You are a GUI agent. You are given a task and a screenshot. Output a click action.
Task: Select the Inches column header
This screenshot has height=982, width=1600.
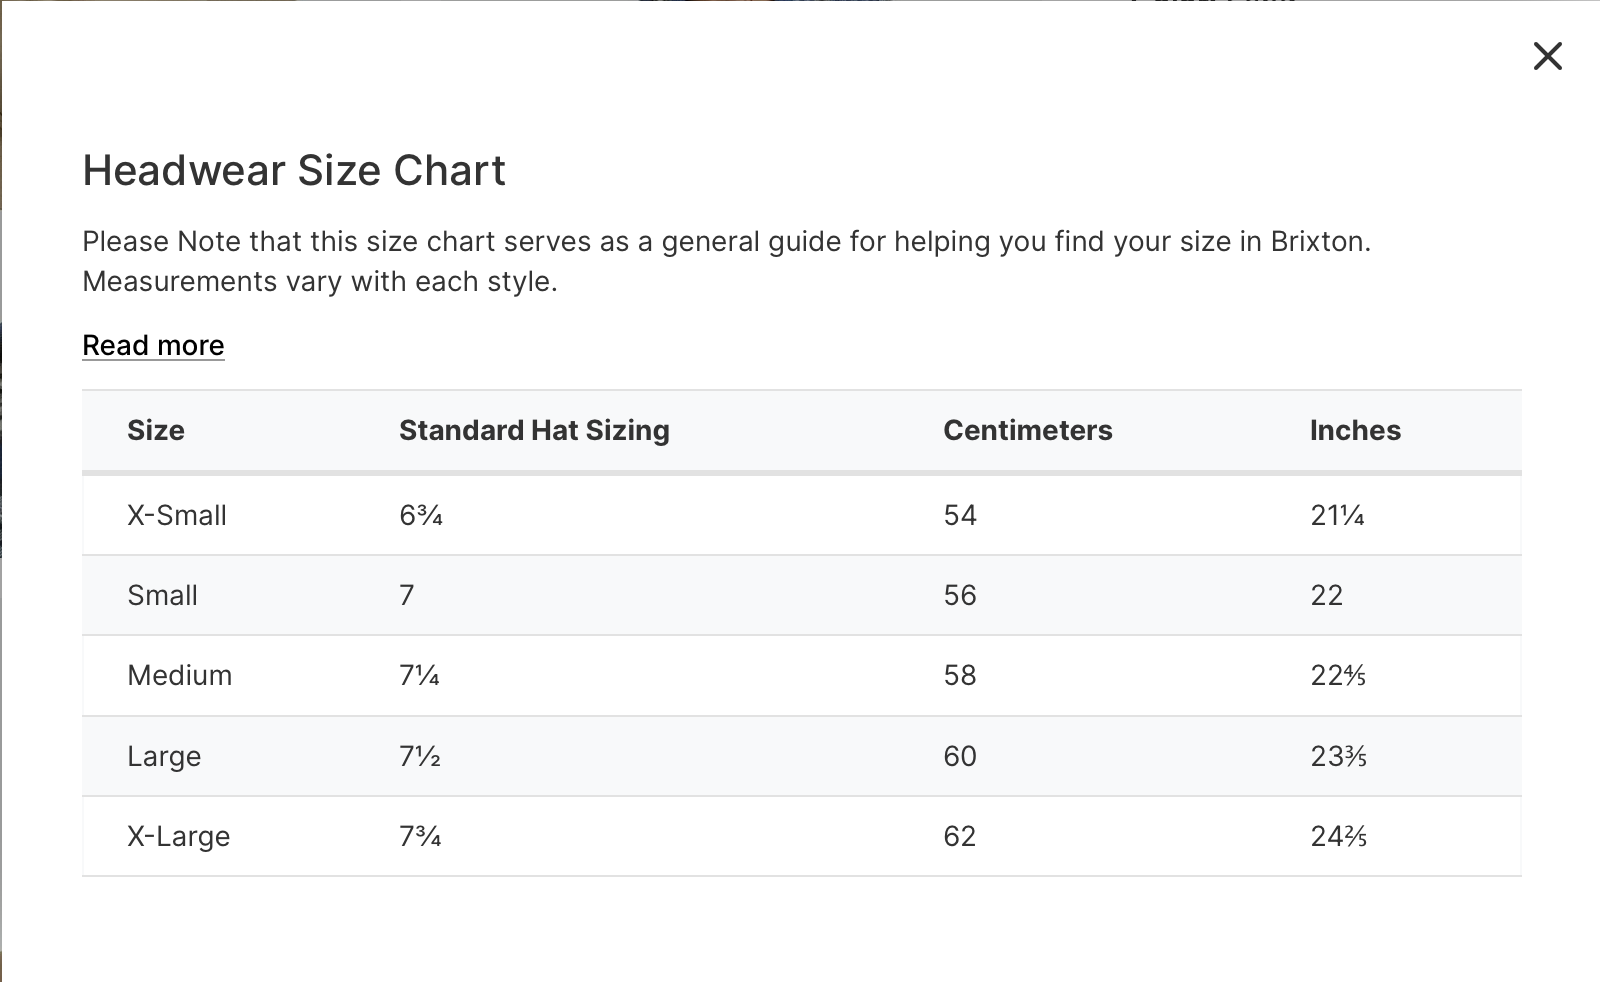(x=1355, y=430)
